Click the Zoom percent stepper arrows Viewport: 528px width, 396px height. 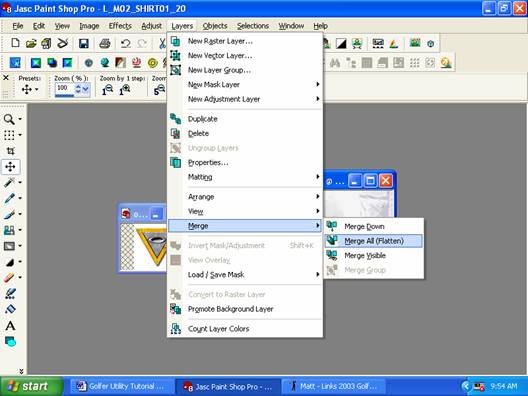pyautogui.click(x=78, y=89)
